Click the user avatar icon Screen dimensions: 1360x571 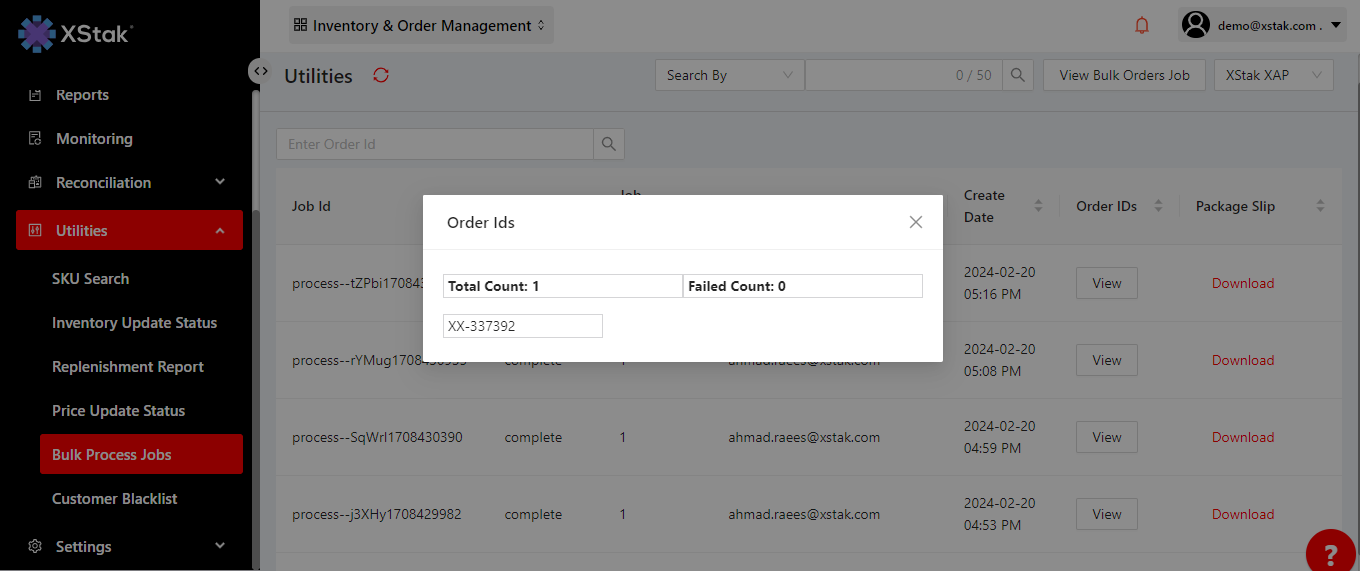tap(1196, 25)
